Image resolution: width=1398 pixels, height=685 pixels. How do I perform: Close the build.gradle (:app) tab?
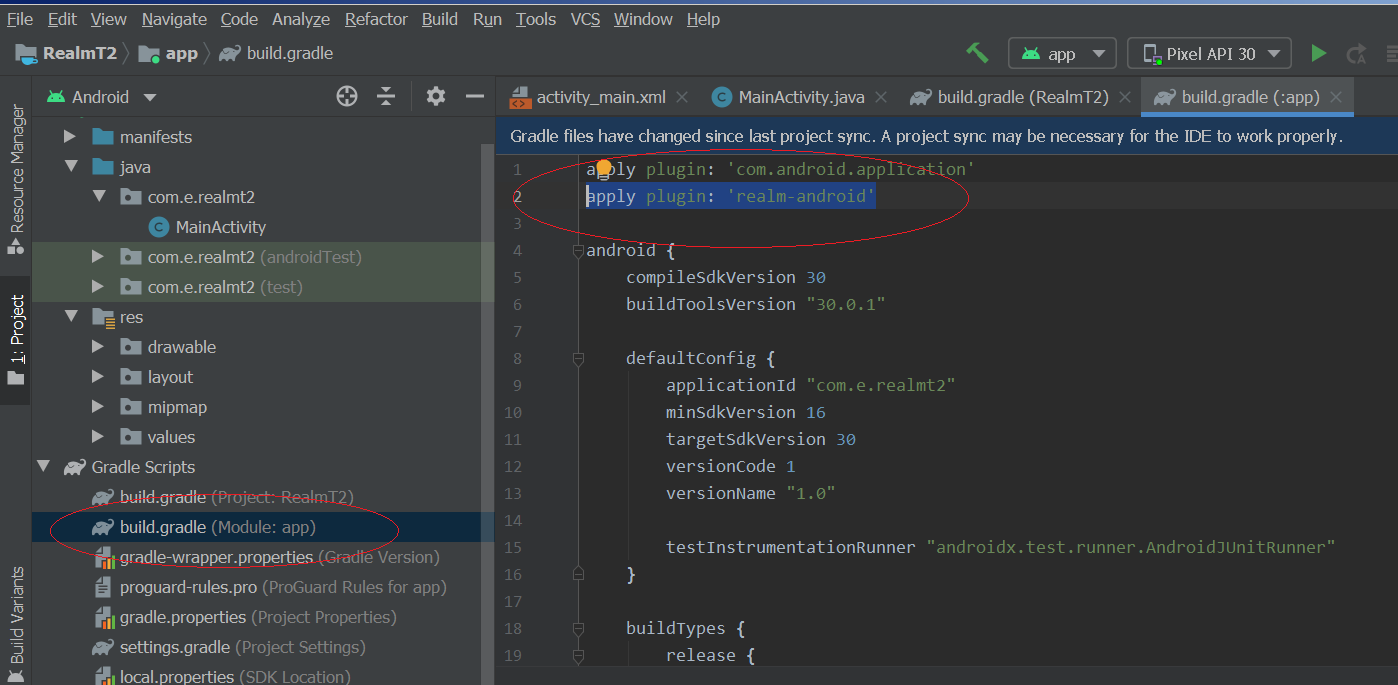(x=1336, y=97)
